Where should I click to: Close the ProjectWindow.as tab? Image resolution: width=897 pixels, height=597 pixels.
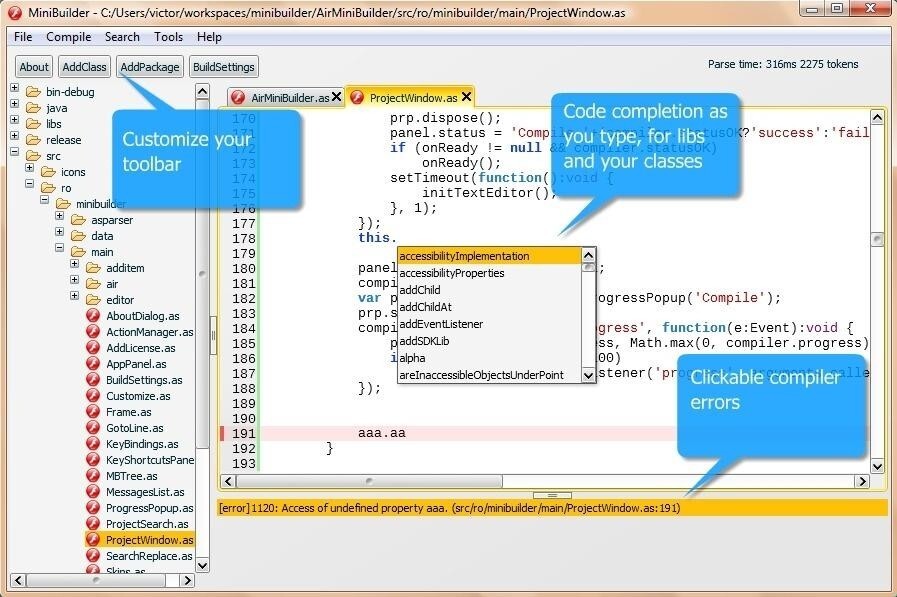click(x=465, y=97)
